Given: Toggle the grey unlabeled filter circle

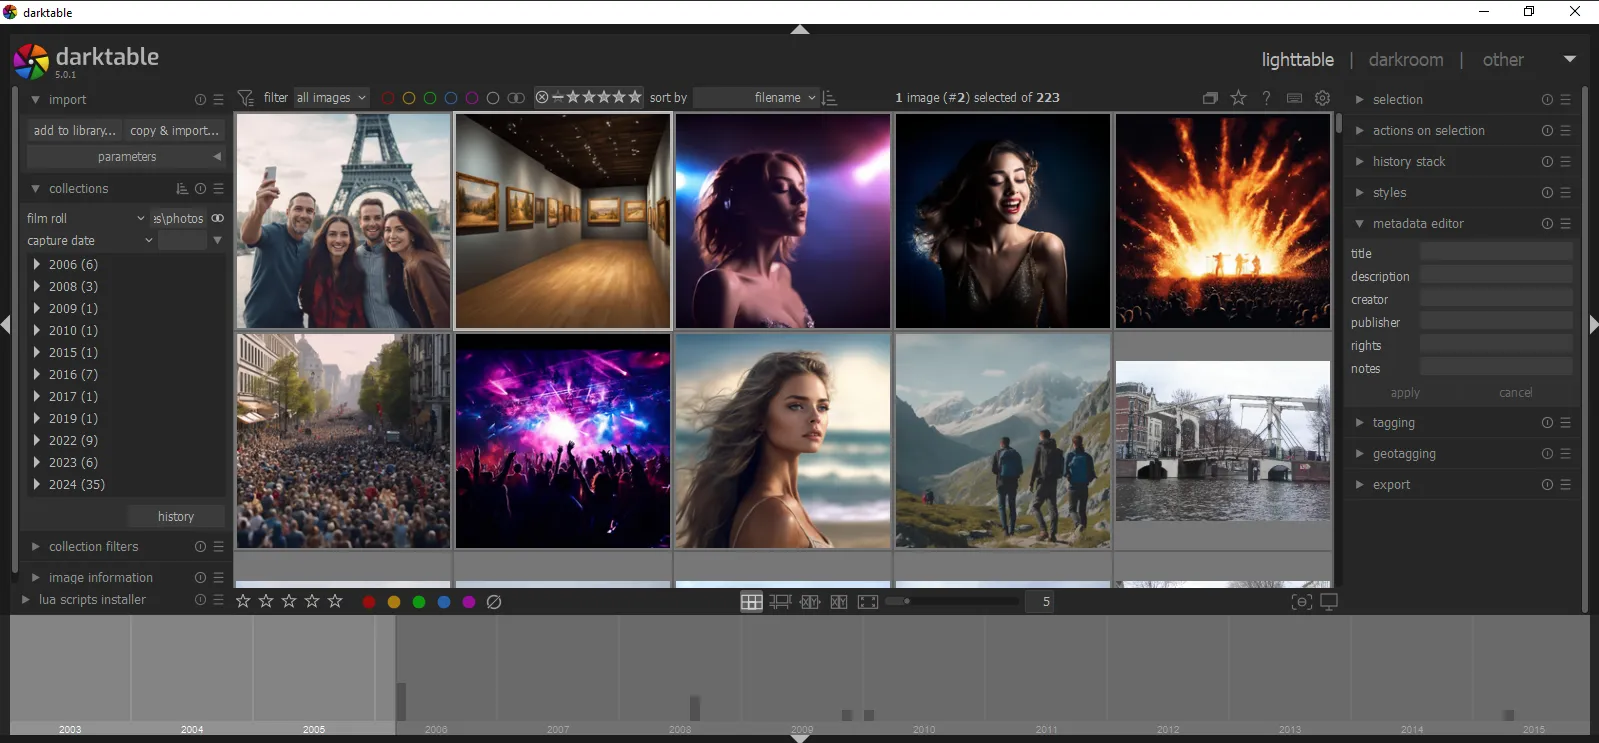Looking at the screenshot, I should [x=493, y=98].
